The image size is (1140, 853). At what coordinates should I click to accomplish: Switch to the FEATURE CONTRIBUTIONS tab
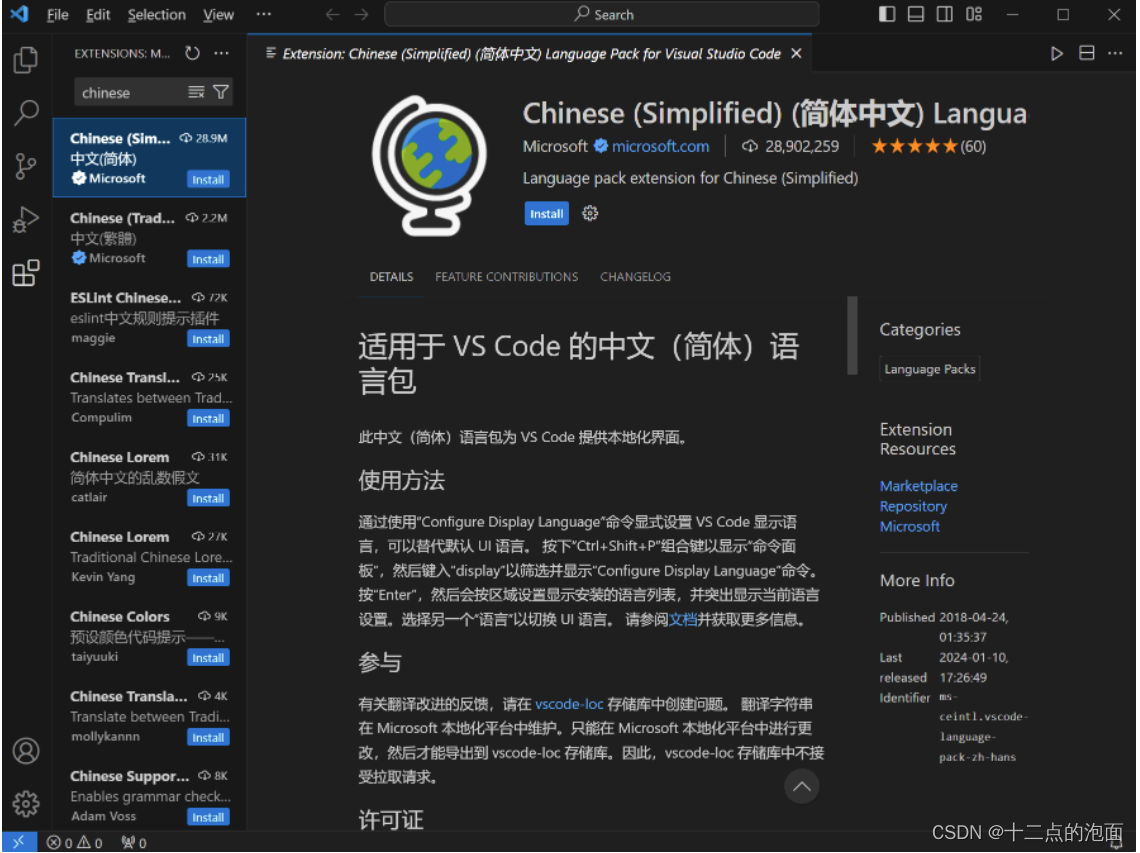point(506,277)
